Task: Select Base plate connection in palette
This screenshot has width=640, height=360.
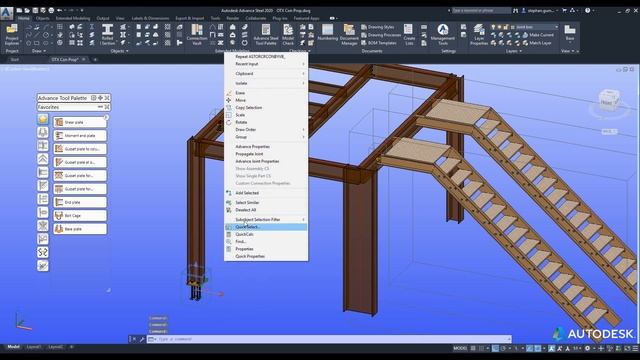Action: coord(80,229)
